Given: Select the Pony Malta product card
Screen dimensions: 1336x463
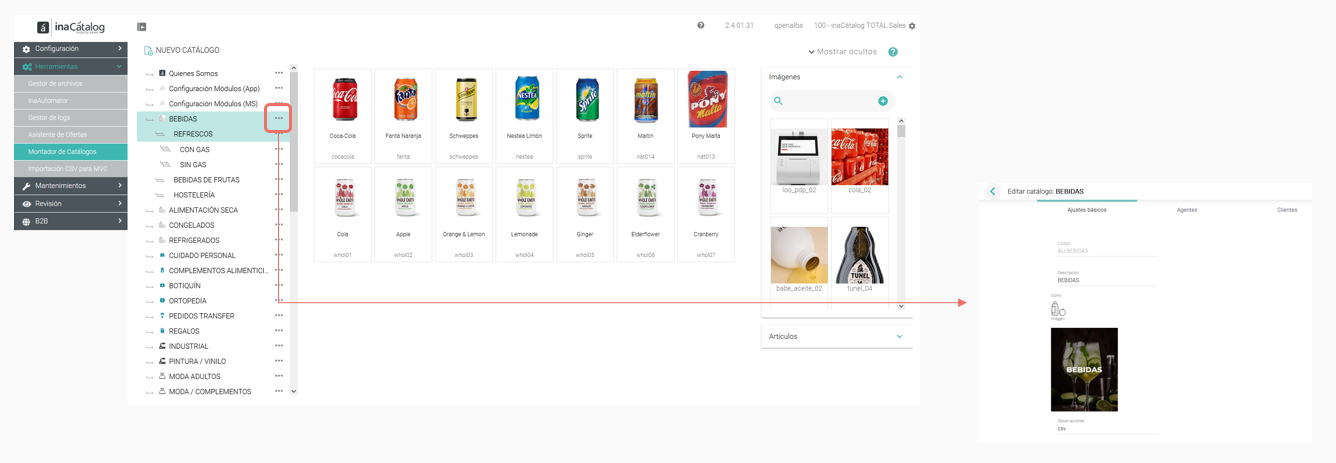Looking at the screenshot, I should point(706,116).
